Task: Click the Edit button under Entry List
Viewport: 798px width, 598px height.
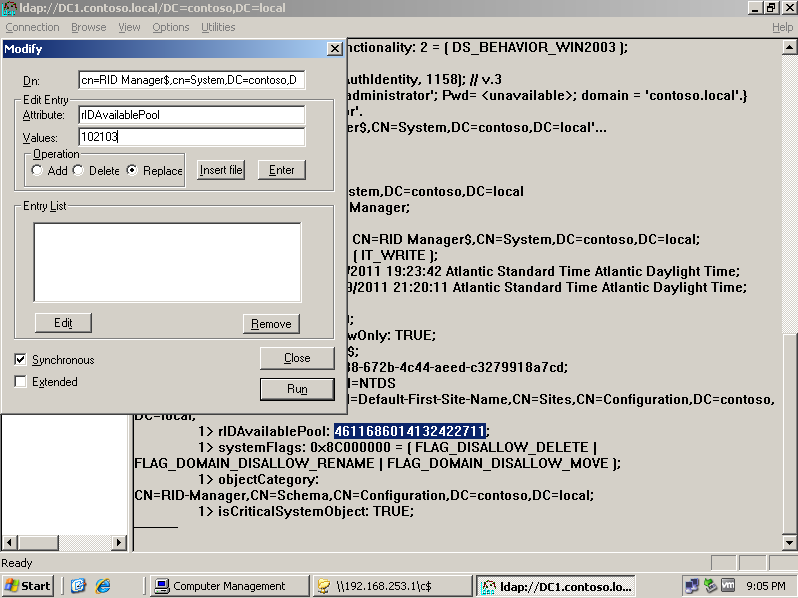Action: coord(63,323)
